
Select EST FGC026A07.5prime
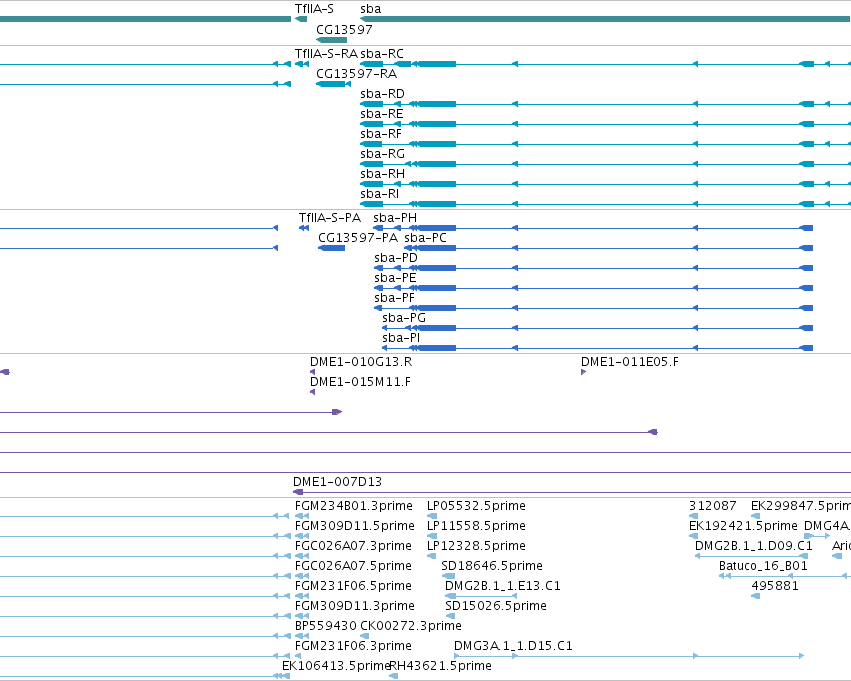click(x=353, y=566)
